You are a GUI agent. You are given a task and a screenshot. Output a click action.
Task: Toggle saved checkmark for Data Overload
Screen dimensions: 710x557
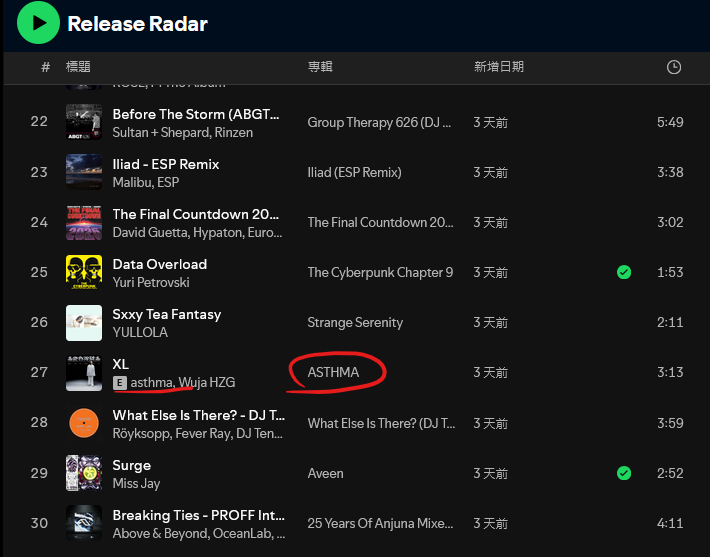(624, 272)
